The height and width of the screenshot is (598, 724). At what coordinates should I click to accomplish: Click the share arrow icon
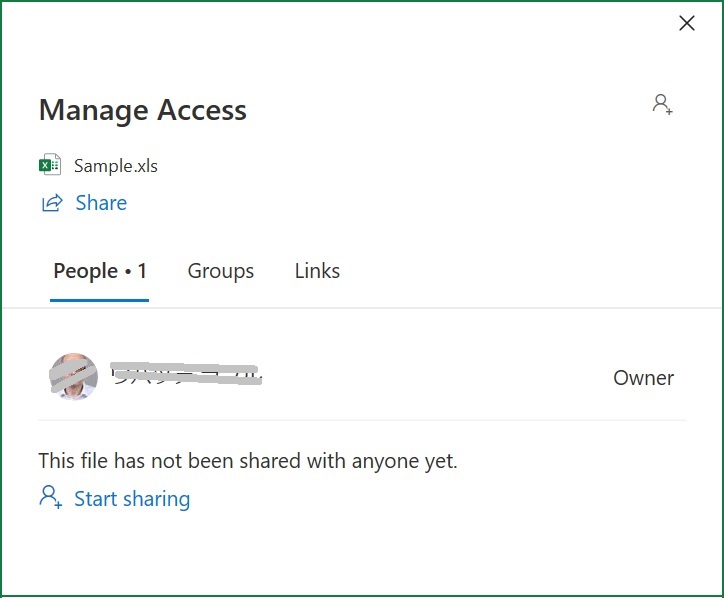coord(52,203)
